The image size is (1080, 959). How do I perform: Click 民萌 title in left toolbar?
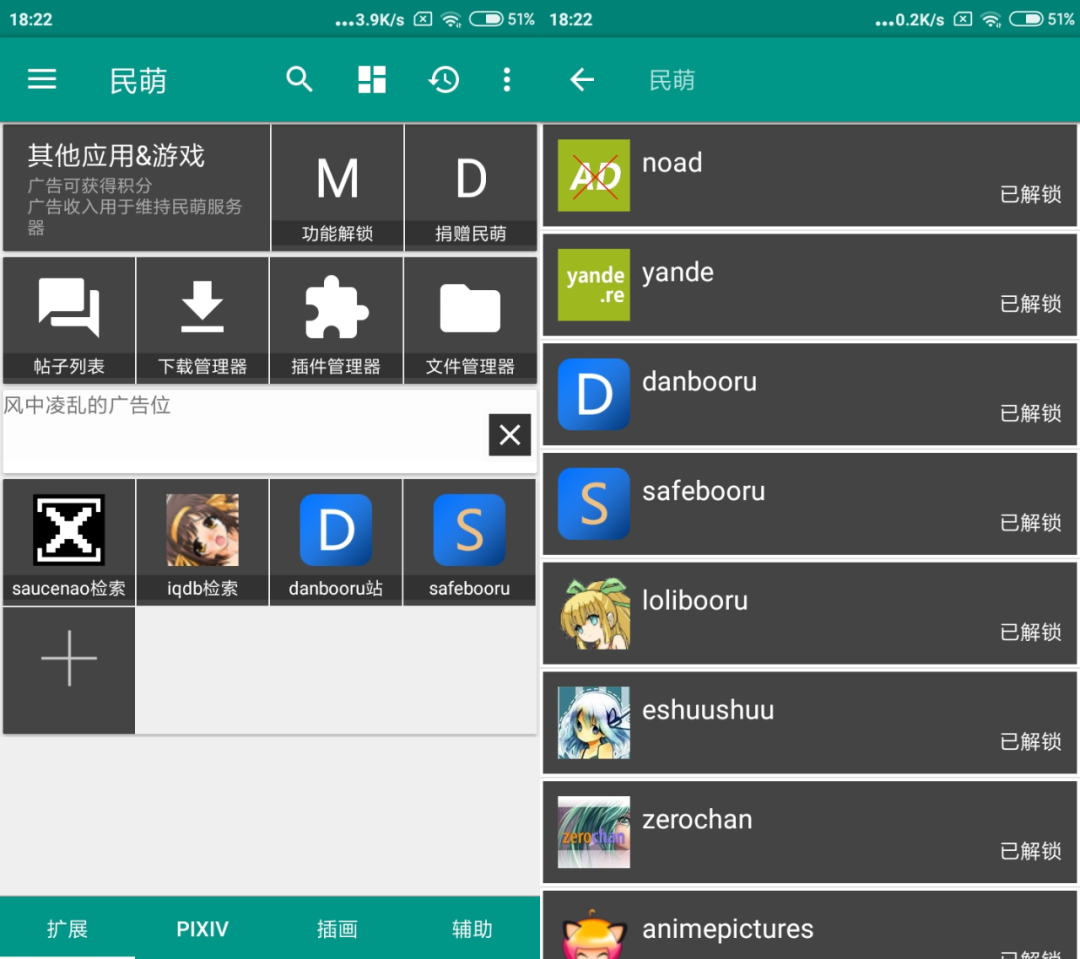(x=138, y=81)
